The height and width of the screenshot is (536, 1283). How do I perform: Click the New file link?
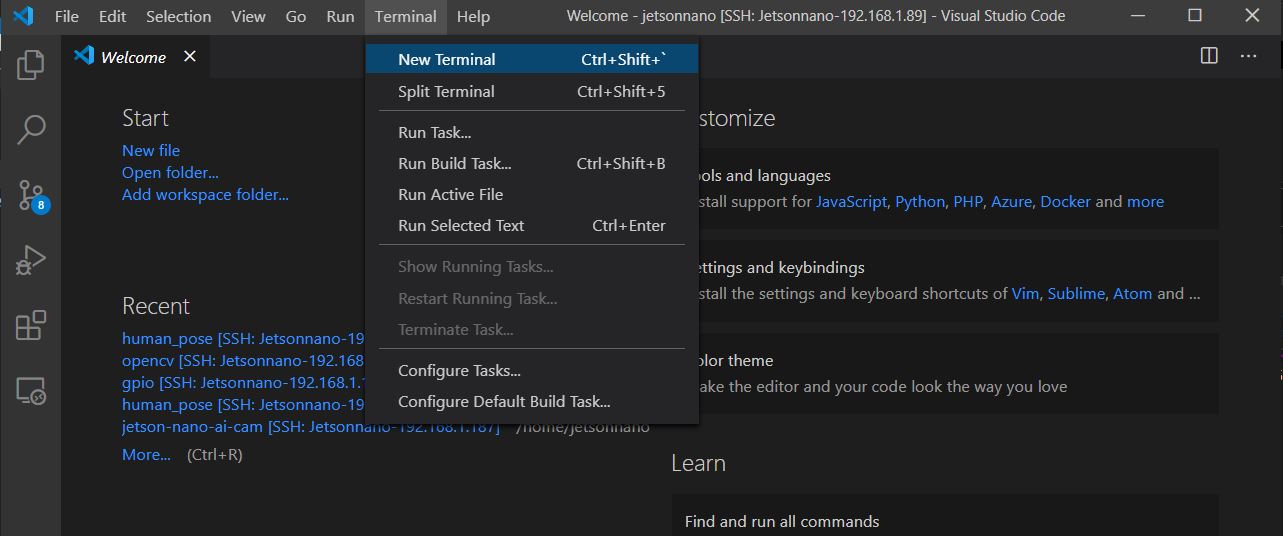pos(151,150)
